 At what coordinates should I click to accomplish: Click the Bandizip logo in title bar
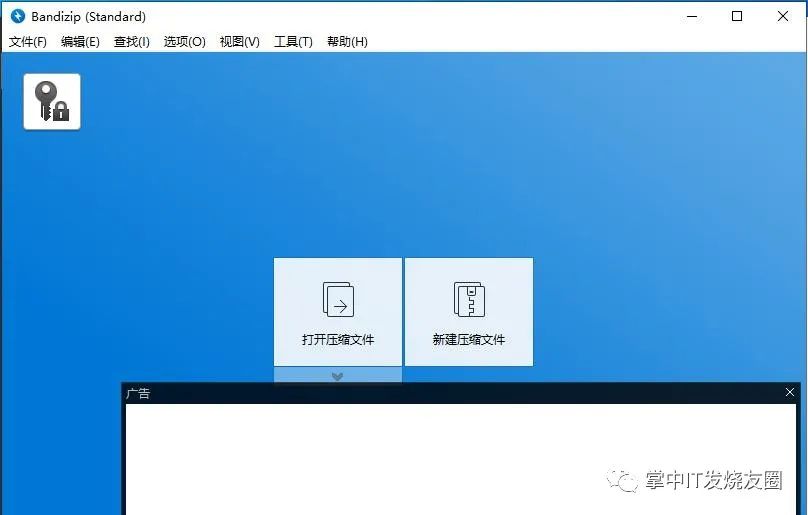[18, 16]
